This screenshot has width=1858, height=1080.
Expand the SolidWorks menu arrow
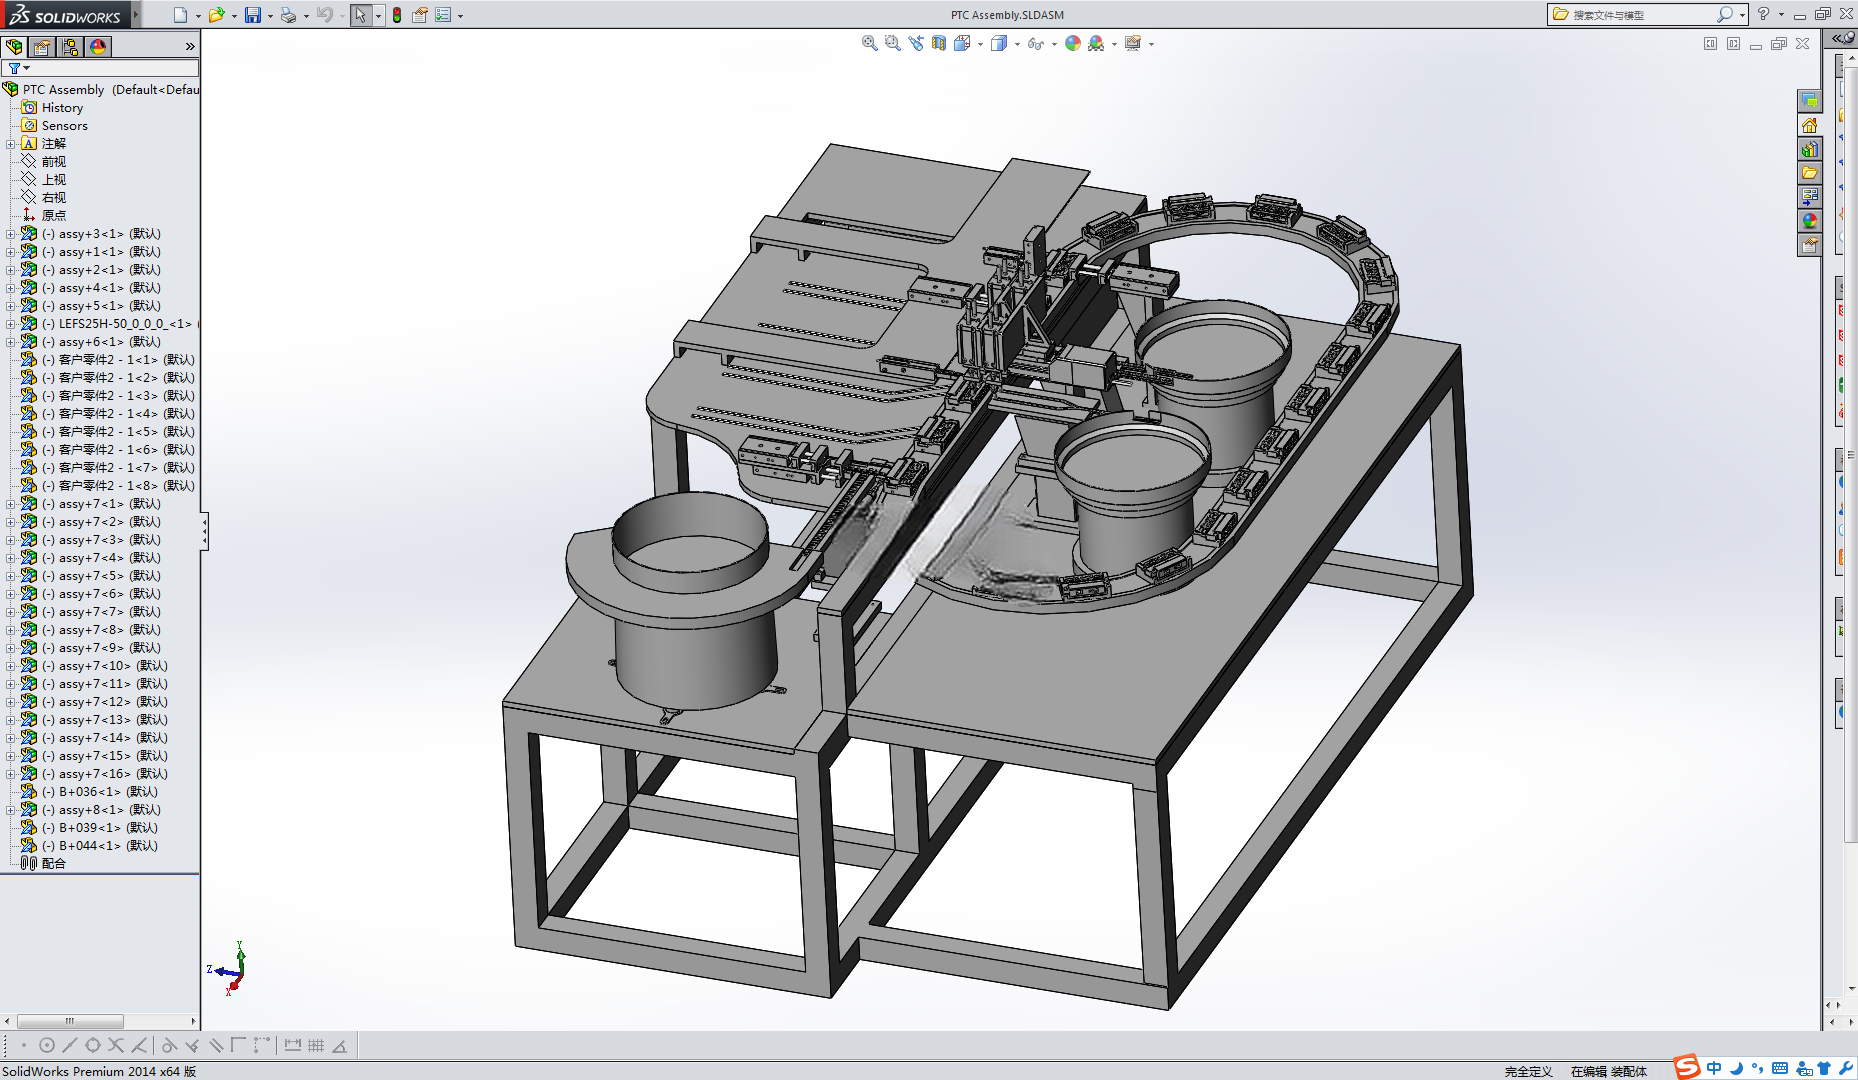click(x=136, y=14)
